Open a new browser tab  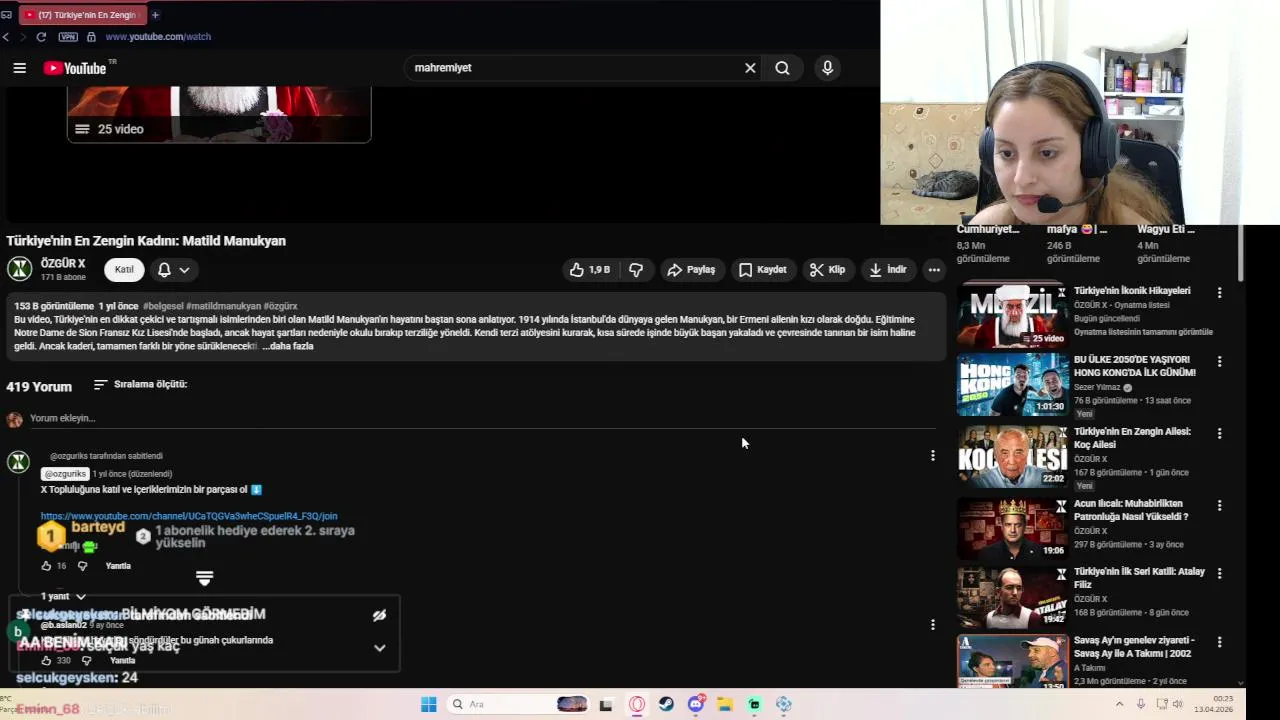(x=155, y=15)
